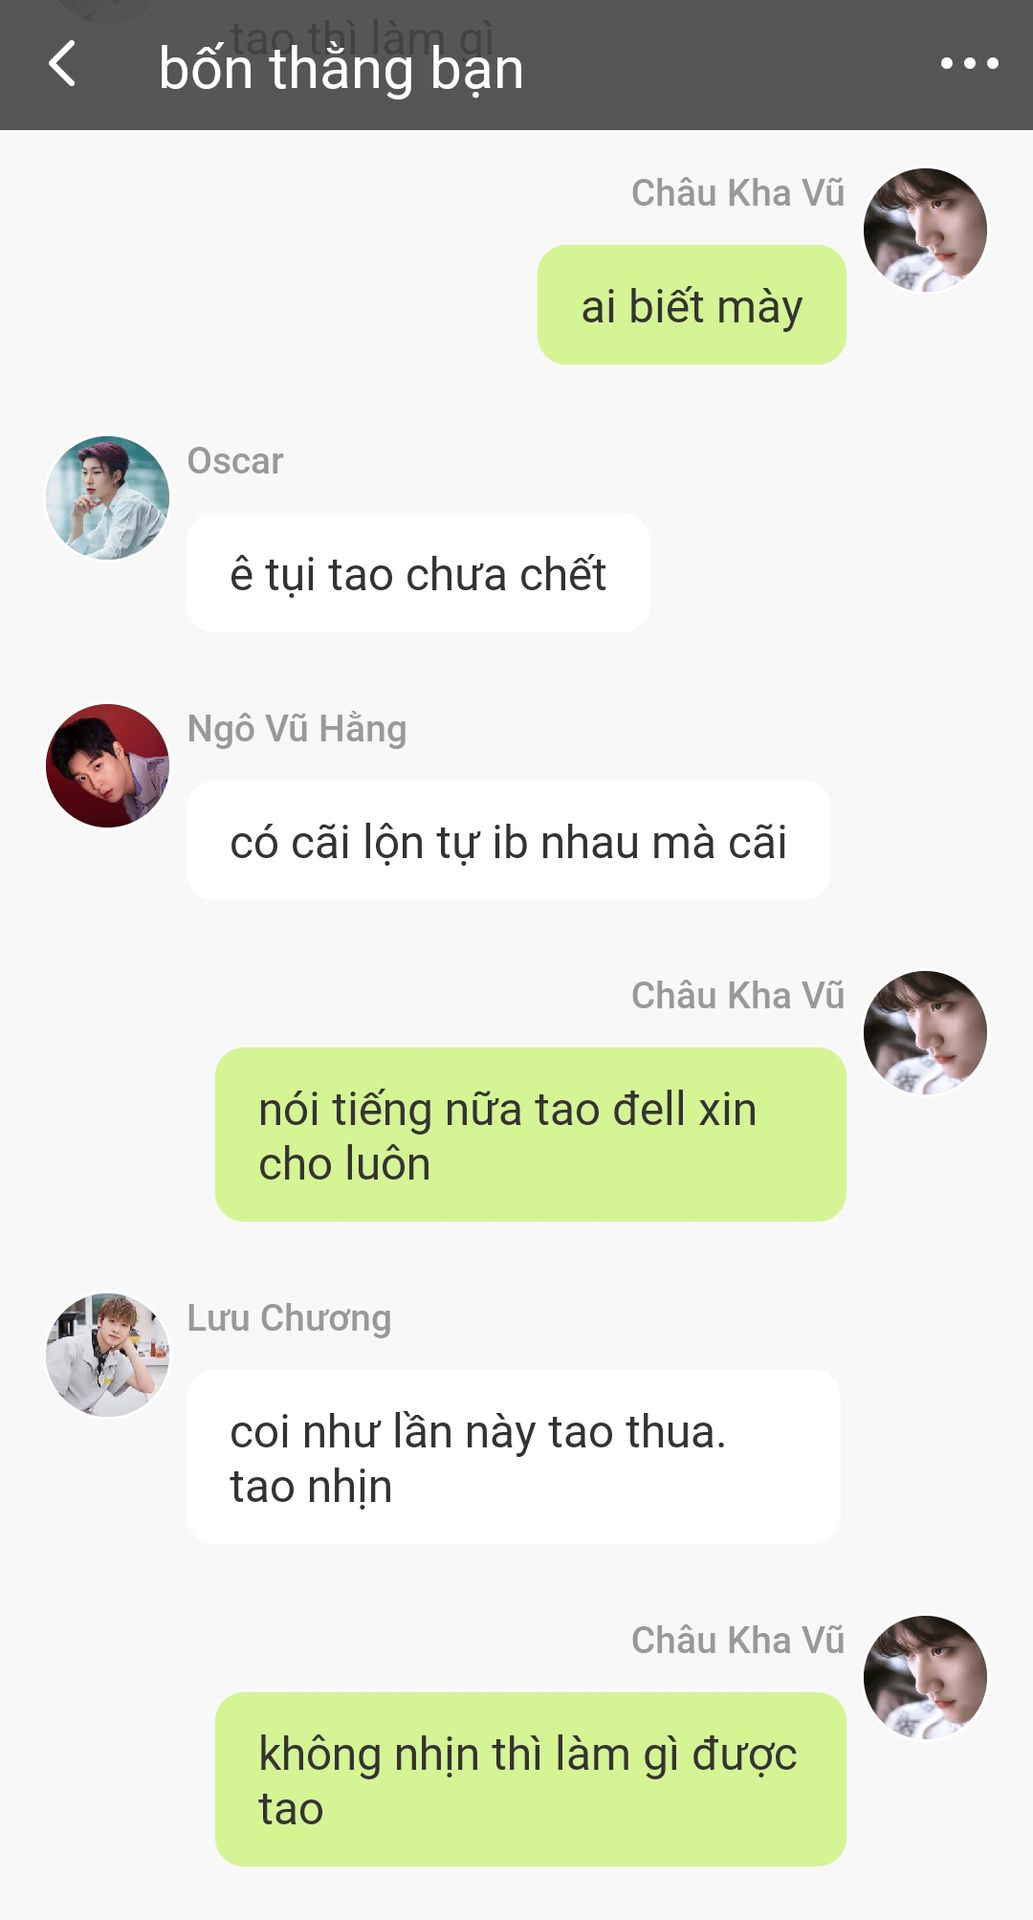The height and width of the screenshot is (1920, 1033).
Task: Select the "ê tụi tao chưa chết" bubble
Action: (418, 573)
